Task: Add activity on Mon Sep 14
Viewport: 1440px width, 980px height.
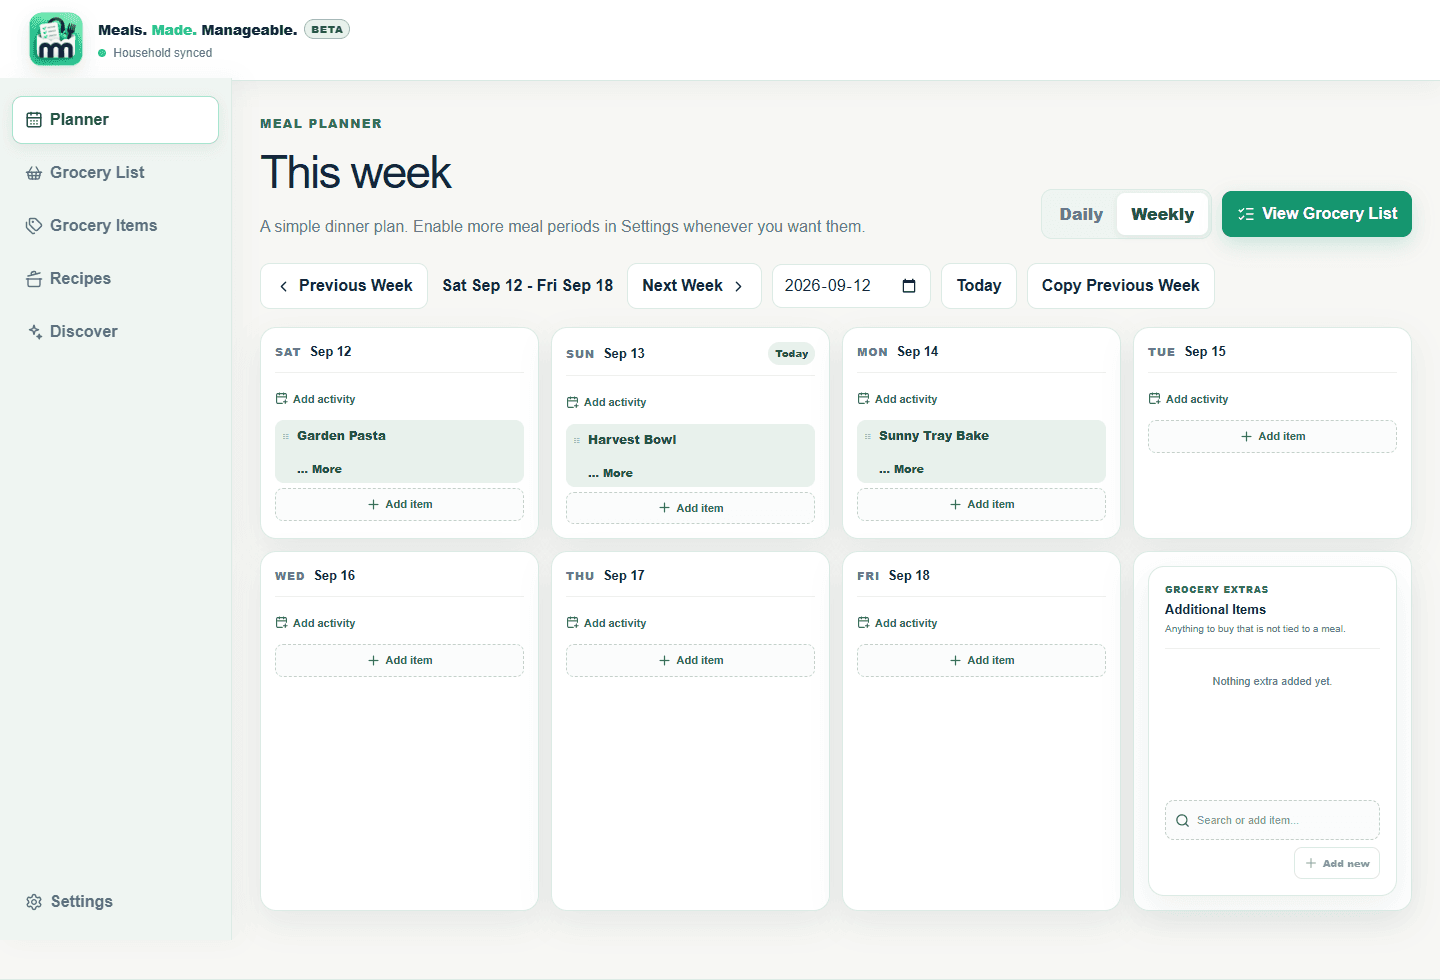Action: coord(897,399)
